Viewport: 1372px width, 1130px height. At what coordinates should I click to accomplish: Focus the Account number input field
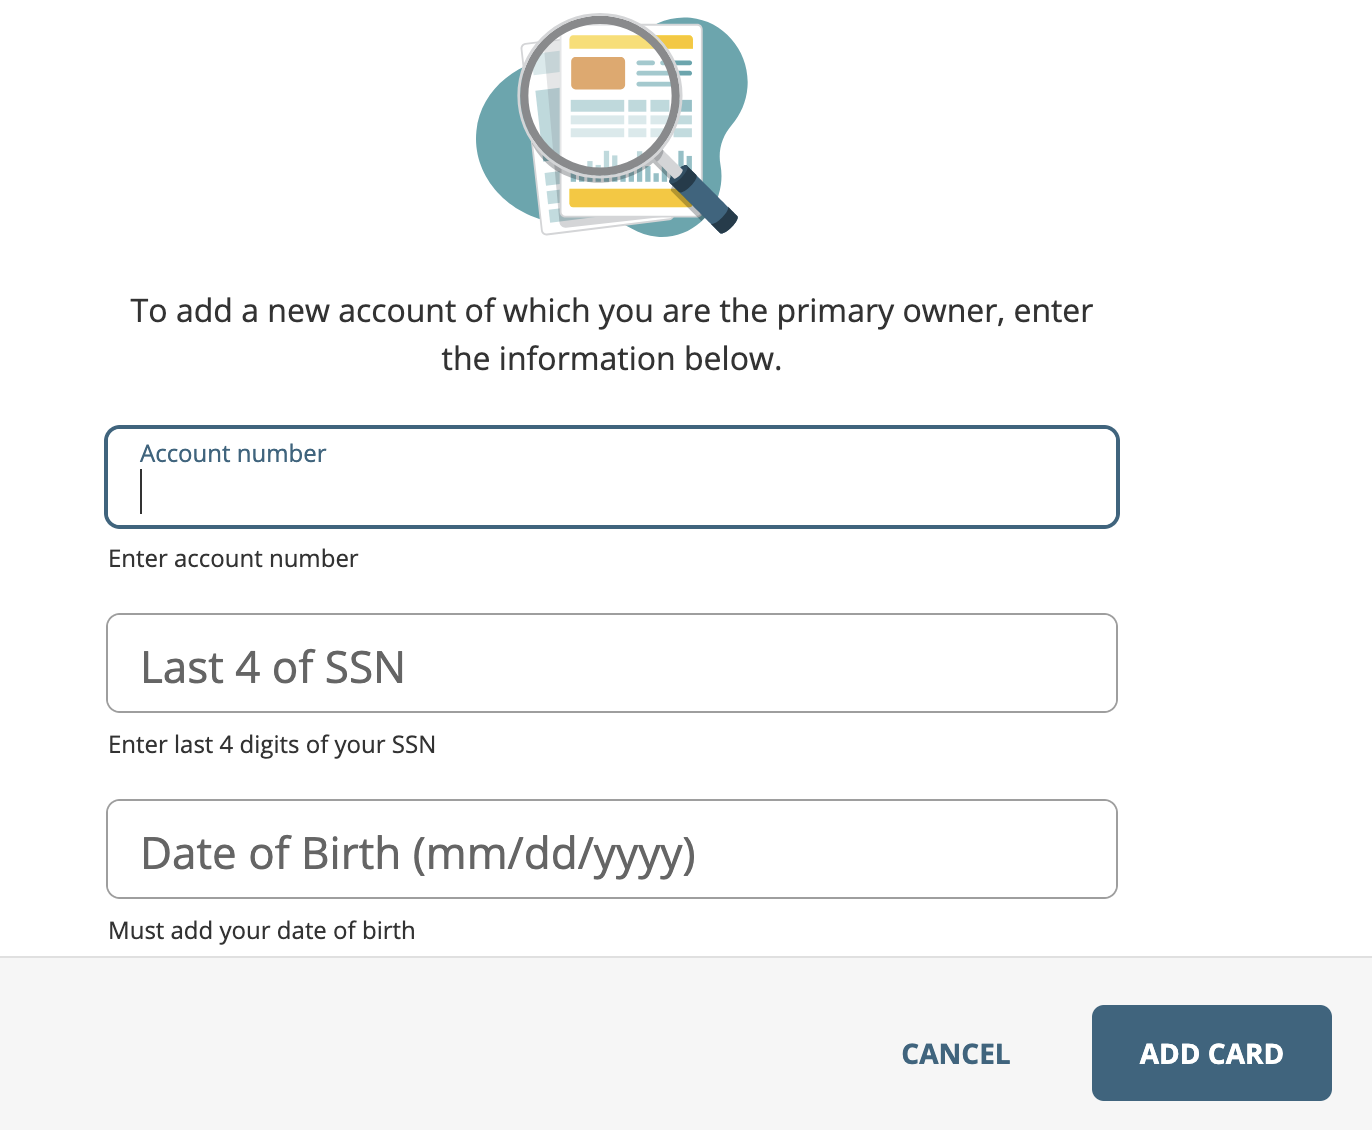(612, 477)
